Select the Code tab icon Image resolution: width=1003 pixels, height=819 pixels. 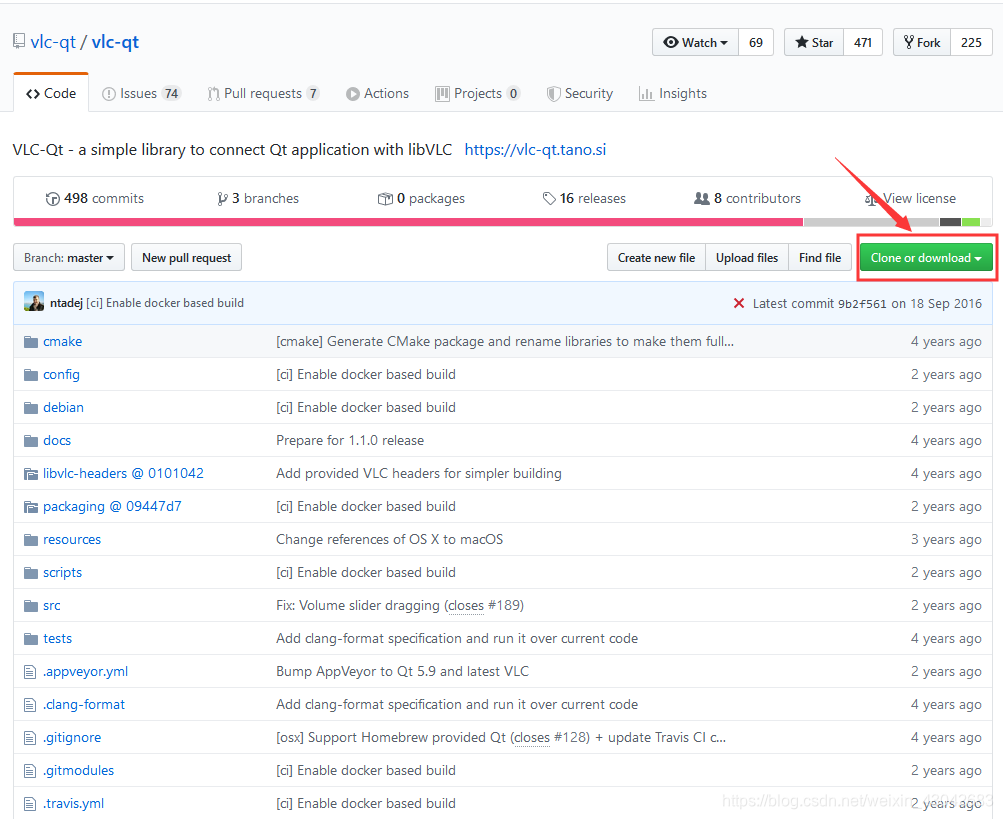point(33,92)
